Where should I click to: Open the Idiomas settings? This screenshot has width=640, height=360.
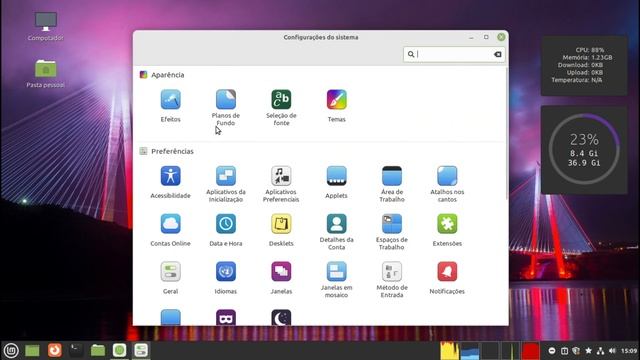226,278
